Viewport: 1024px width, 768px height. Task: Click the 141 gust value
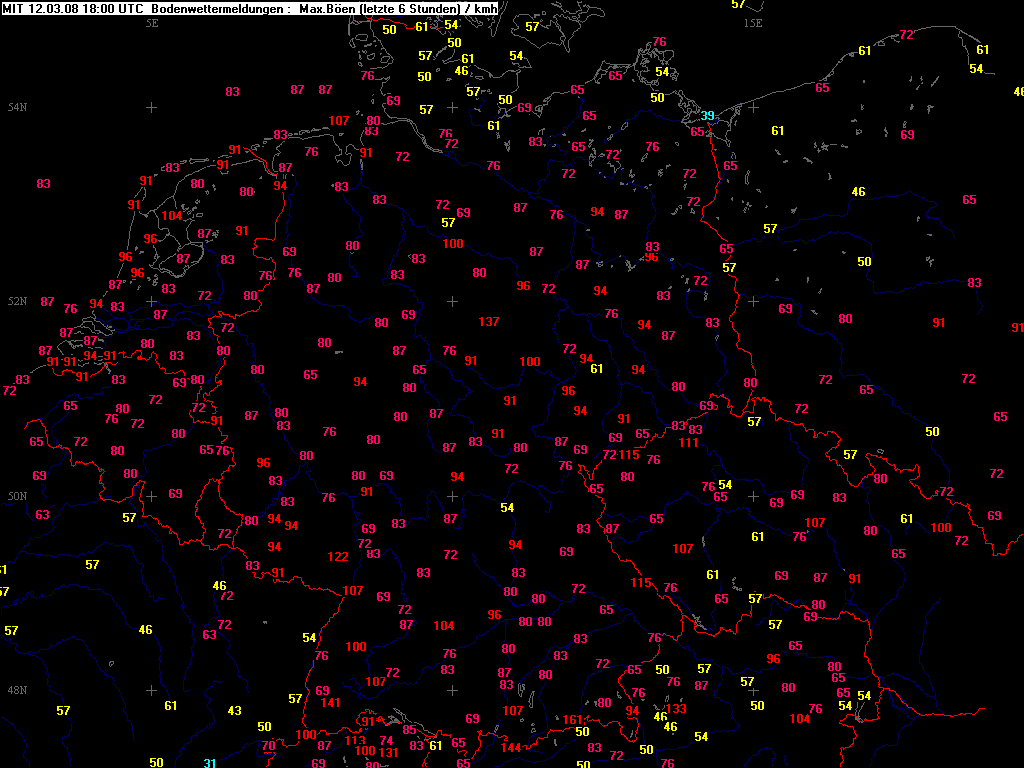pyautogui.click(x=332, y=703)
